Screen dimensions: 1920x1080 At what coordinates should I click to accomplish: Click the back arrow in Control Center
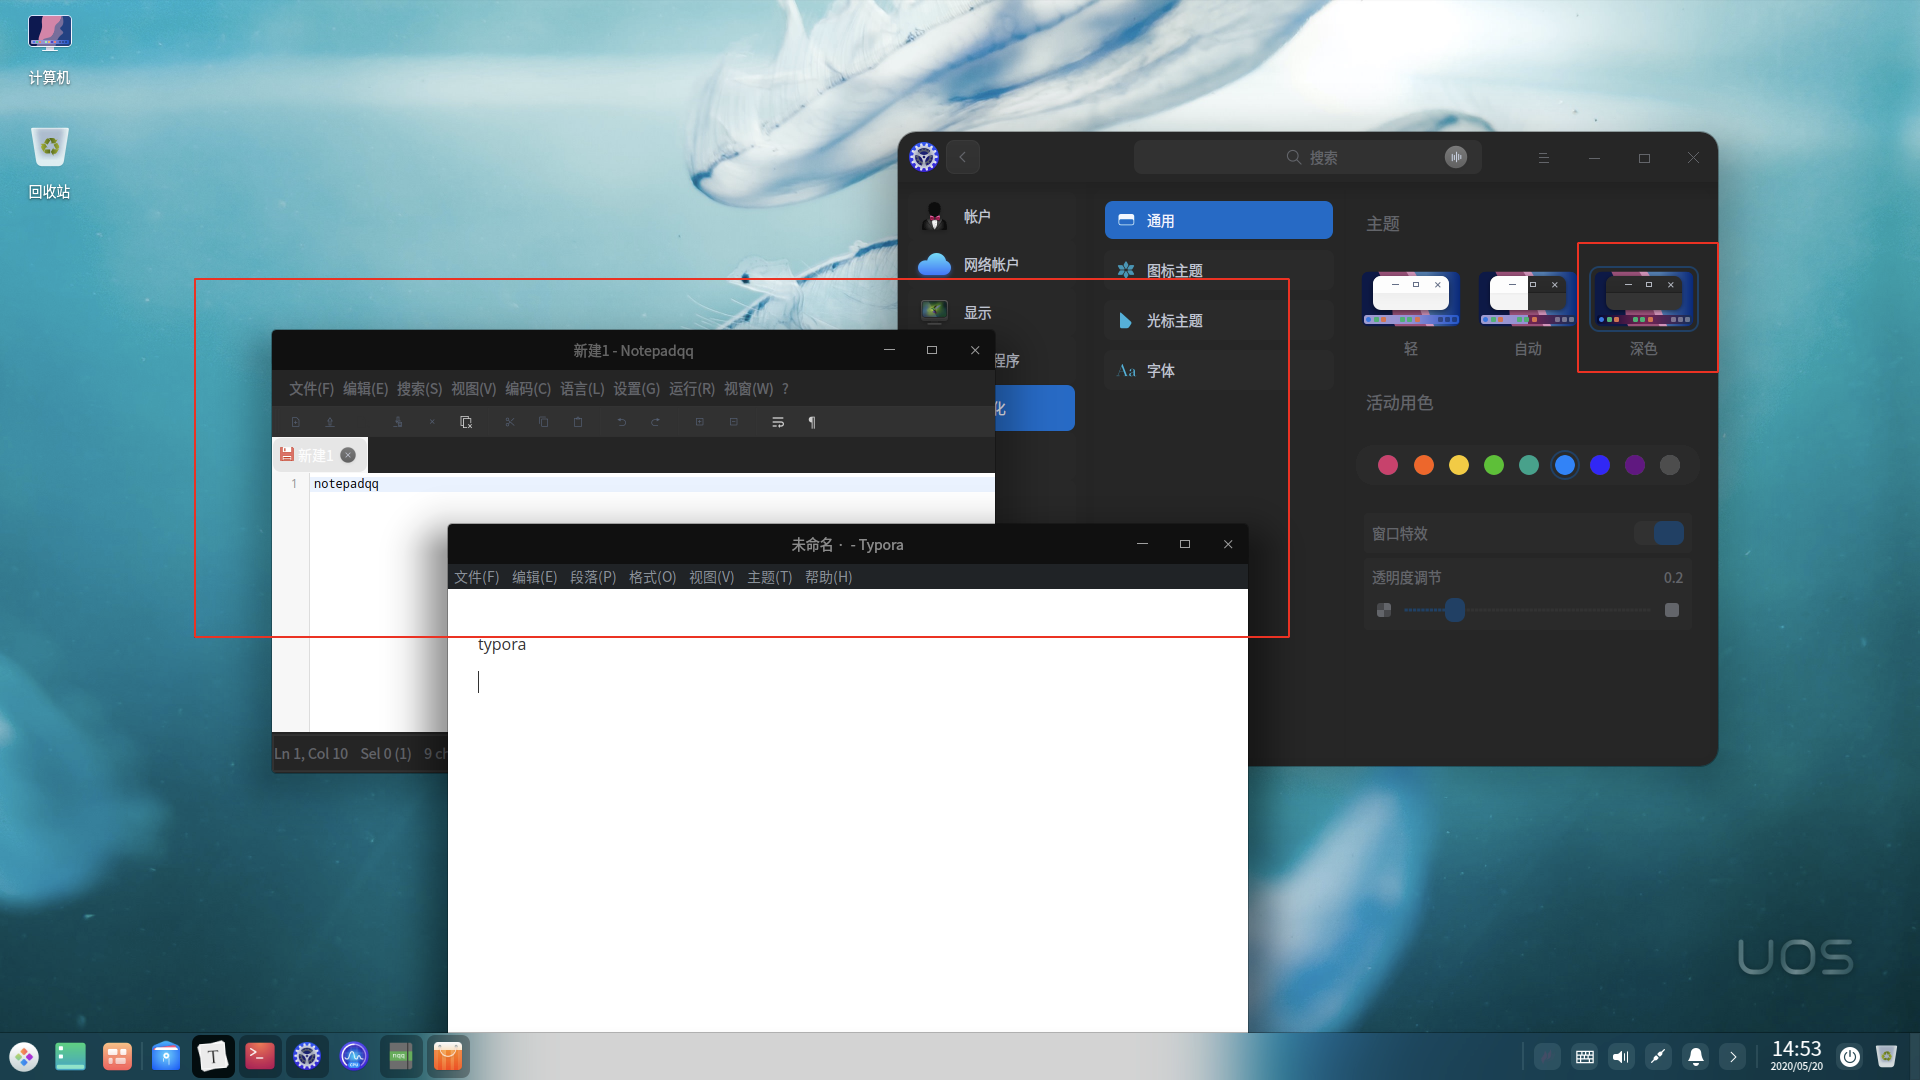point(962,157)
